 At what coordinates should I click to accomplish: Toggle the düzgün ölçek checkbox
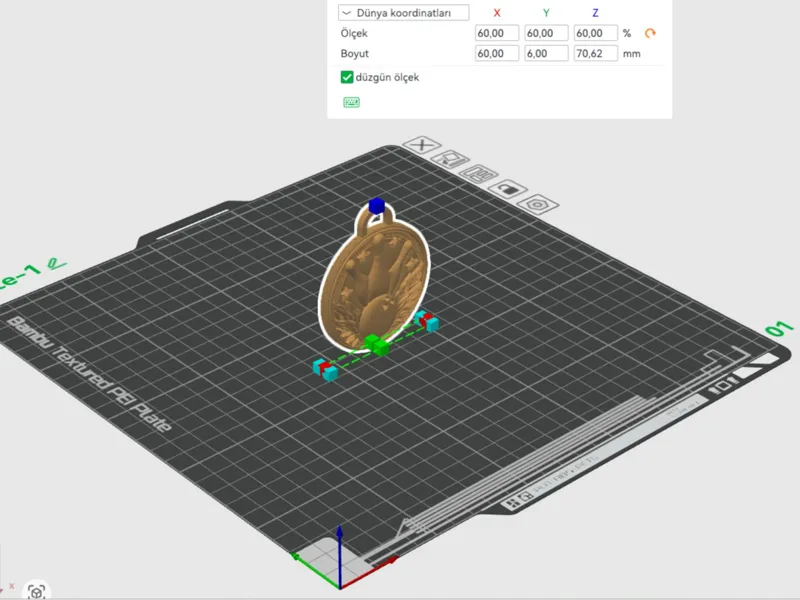(347, 77)
